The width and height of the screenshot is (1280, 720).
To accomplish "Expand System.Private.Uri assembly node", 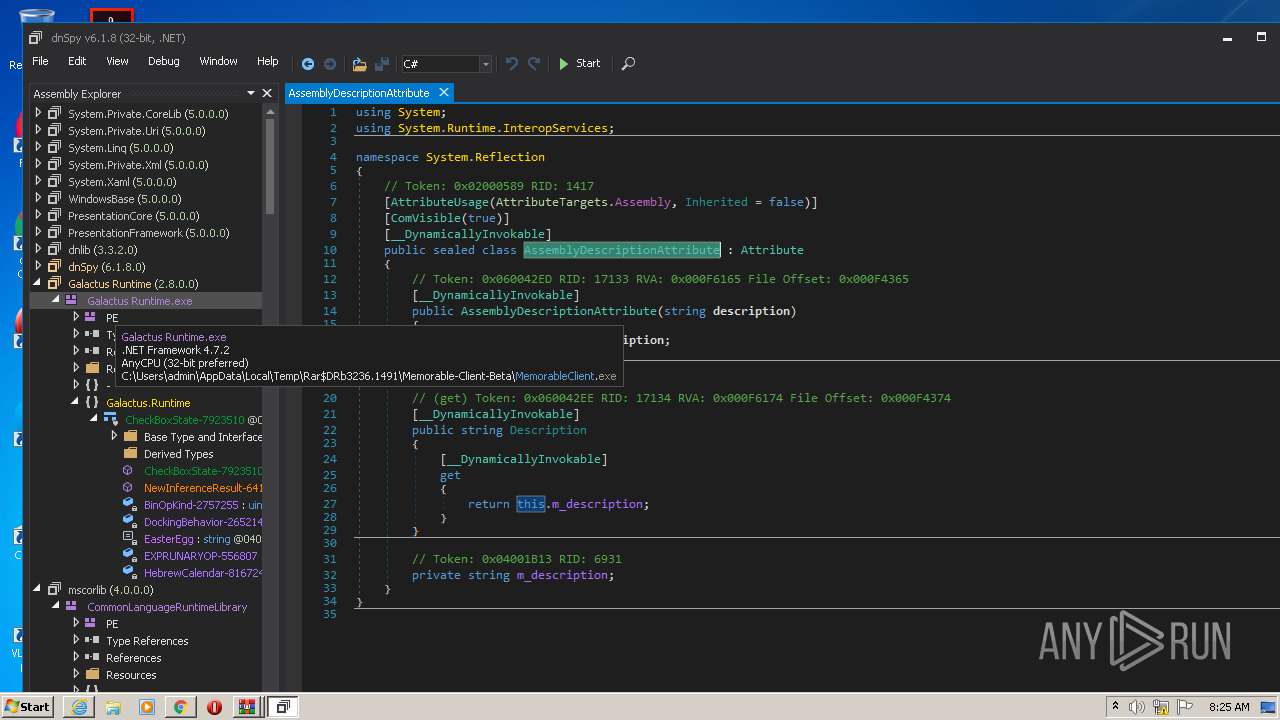I will pos(38,130).
